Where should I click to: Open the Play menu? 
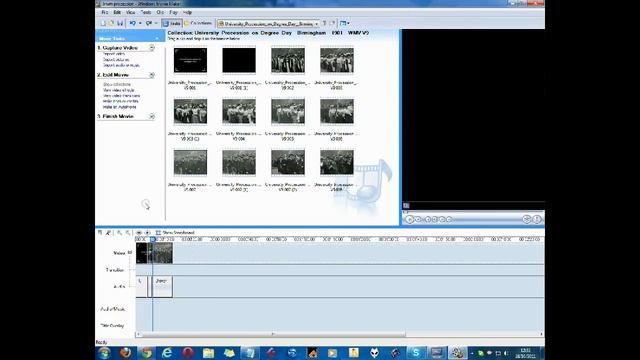pyautogui.click(x=173, y=13)
